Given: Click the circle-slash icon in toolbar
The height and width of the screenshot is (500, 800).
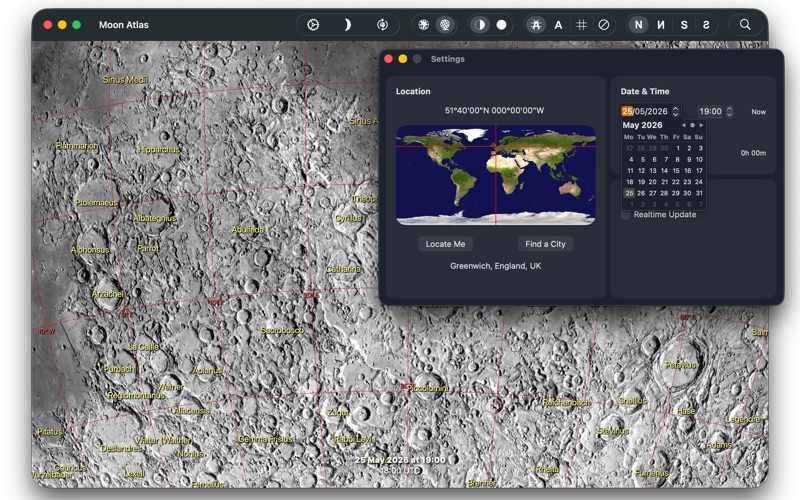Looking at the screenshot, I should click(x=604, y=24).
